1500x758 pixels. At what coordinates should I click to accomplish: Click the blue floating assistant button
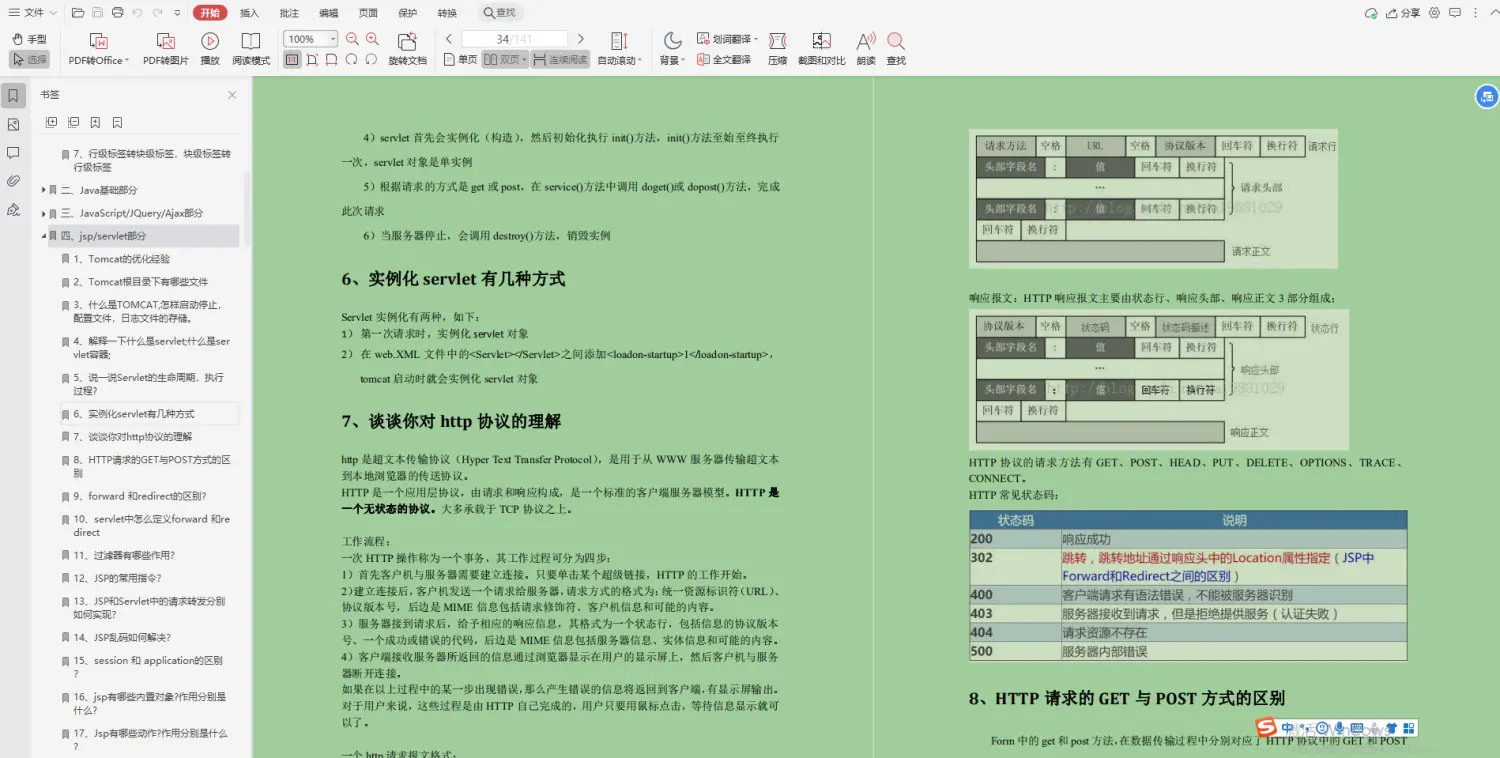point(1487,96)
